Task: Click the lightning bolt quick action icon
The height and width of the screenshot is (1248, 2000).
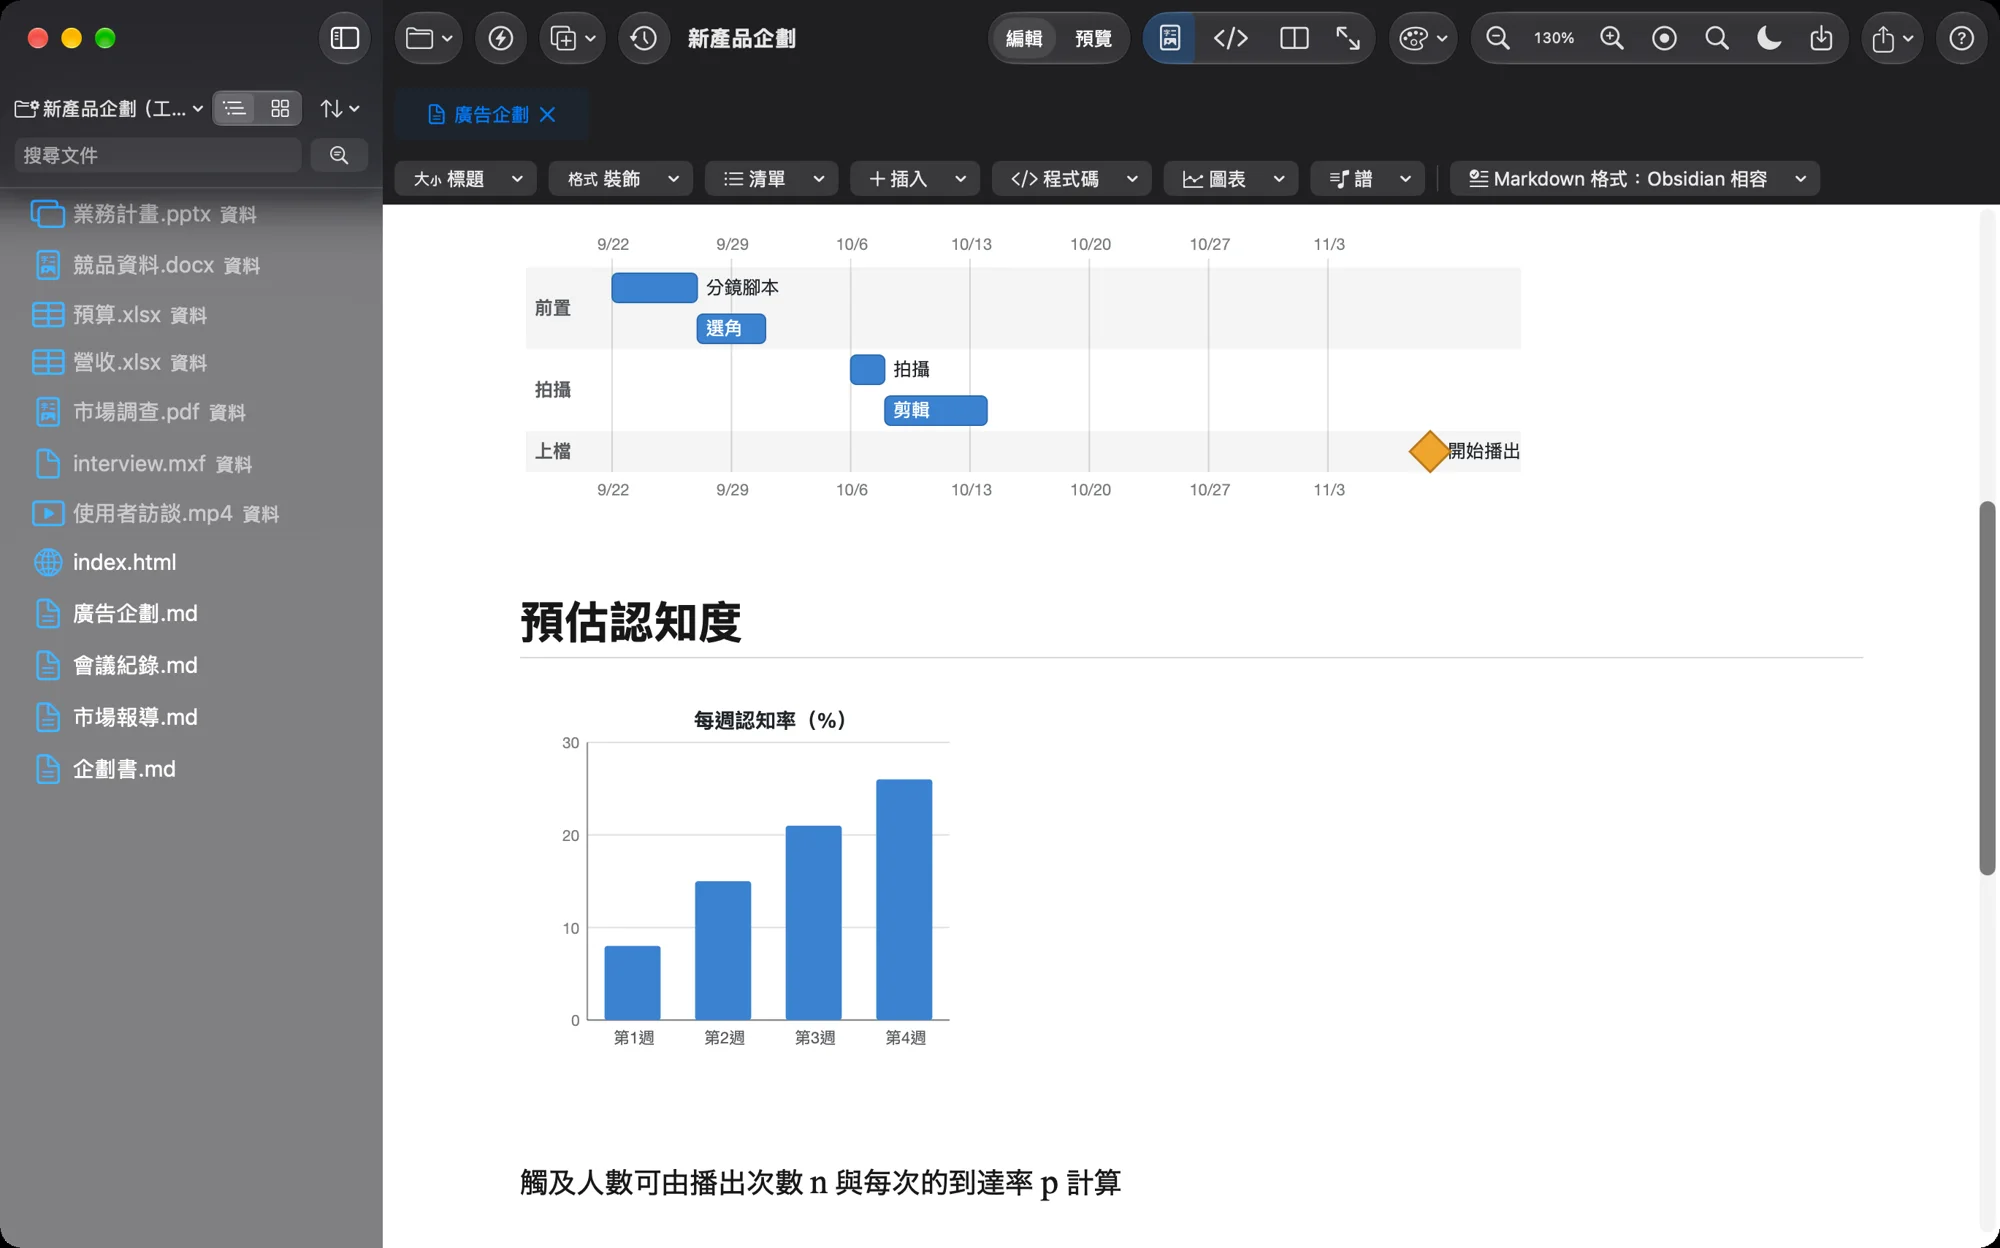Action: pyautogui.click(x=500, y=38)
